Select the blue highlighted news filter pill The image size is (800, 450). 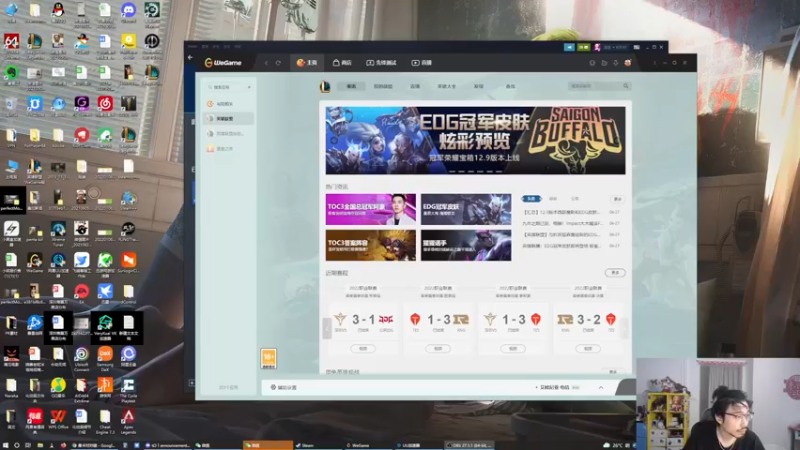pos(531,198)
